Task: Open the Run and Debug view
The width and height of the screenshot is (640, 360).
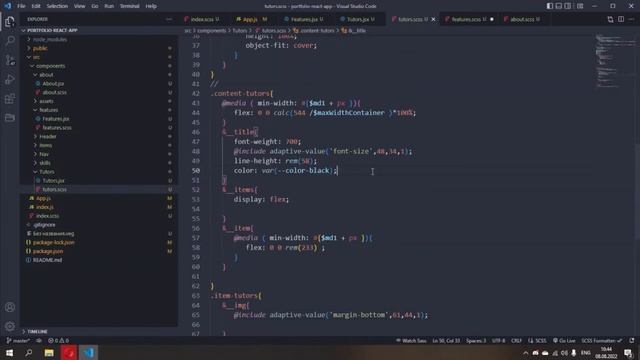Action: pyautogui.click(x=10, y=79)
